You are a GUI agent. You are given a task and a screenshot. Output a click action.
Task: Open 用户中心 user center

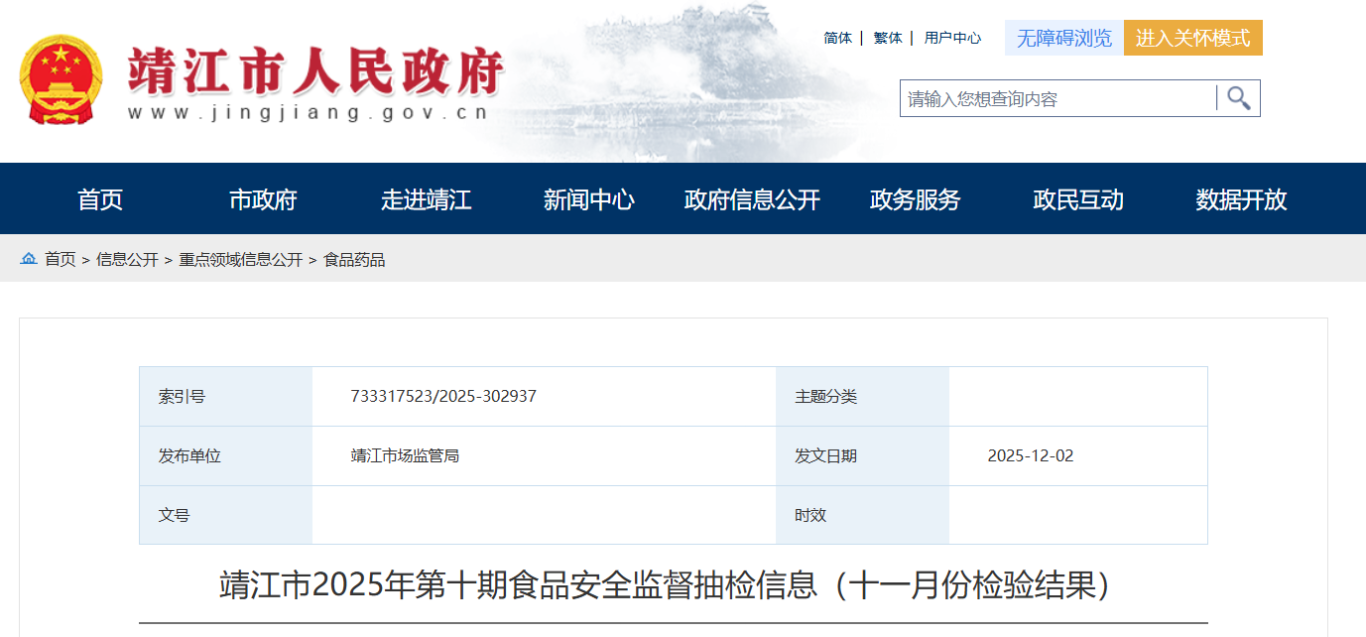coord(952,38)
